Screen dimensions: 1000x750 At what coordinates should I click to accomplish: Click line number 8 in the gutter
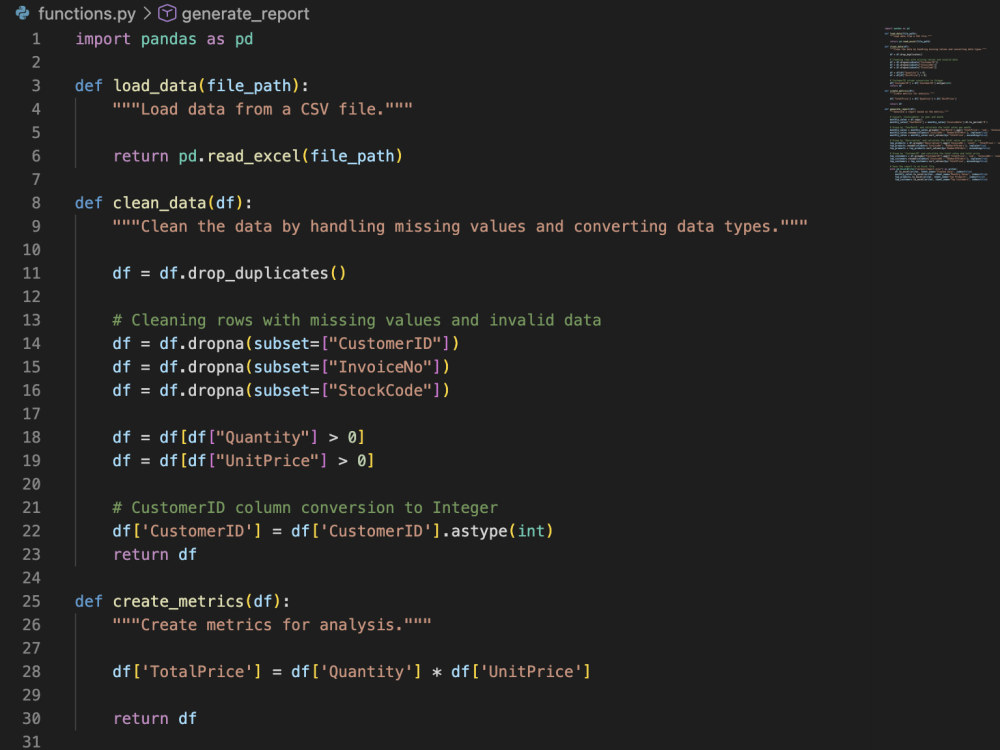[x=36, y=203]
